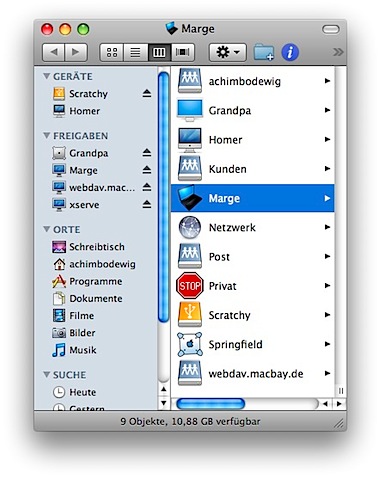Image resolution: width=380 pixels, height=478 pixels.
Task: Click horizontal scroll right arrow
Action: [339, 404]
